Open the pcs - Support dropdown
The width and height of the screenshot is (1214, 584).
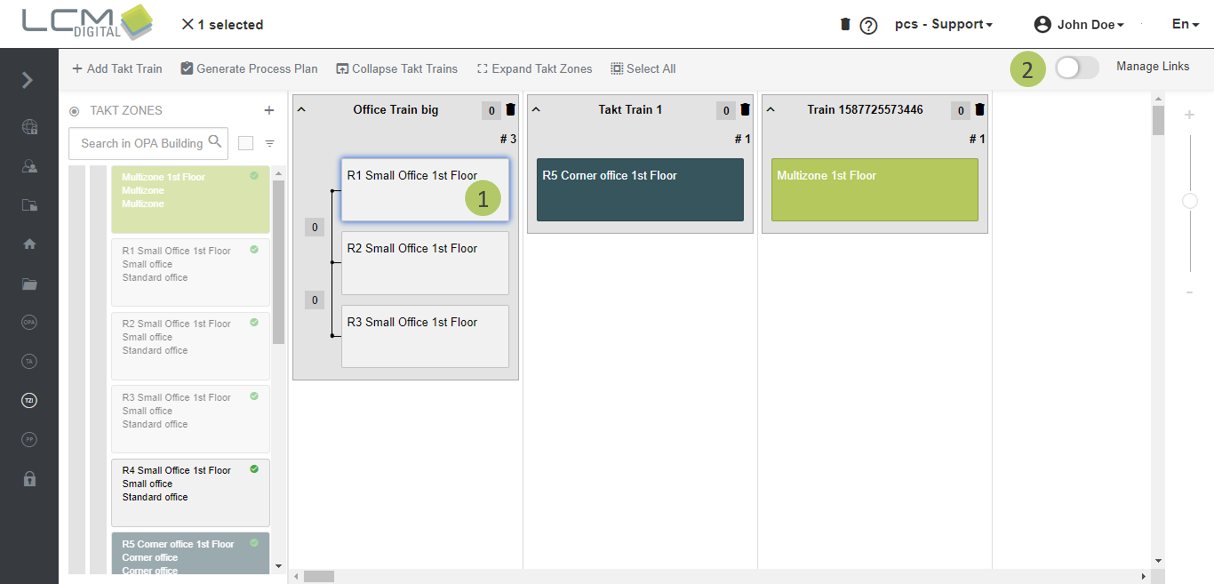(x=943, y=25)
